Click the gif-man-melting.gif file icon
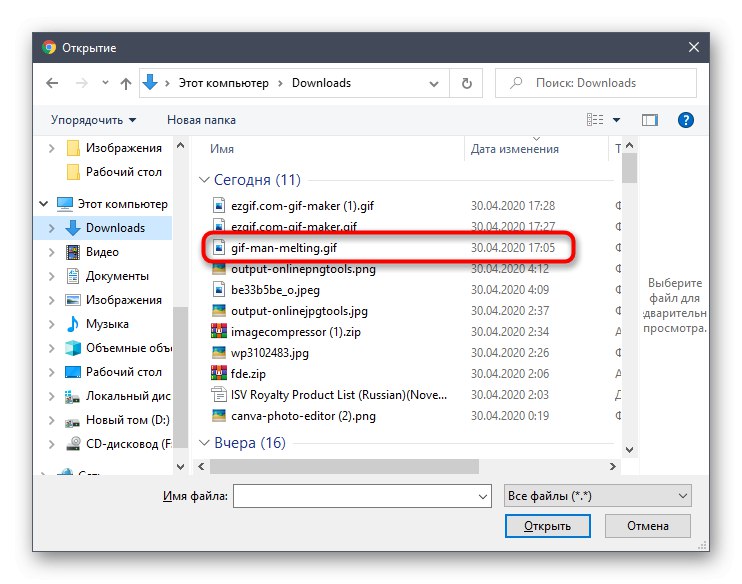 click(x=219, y=247)
